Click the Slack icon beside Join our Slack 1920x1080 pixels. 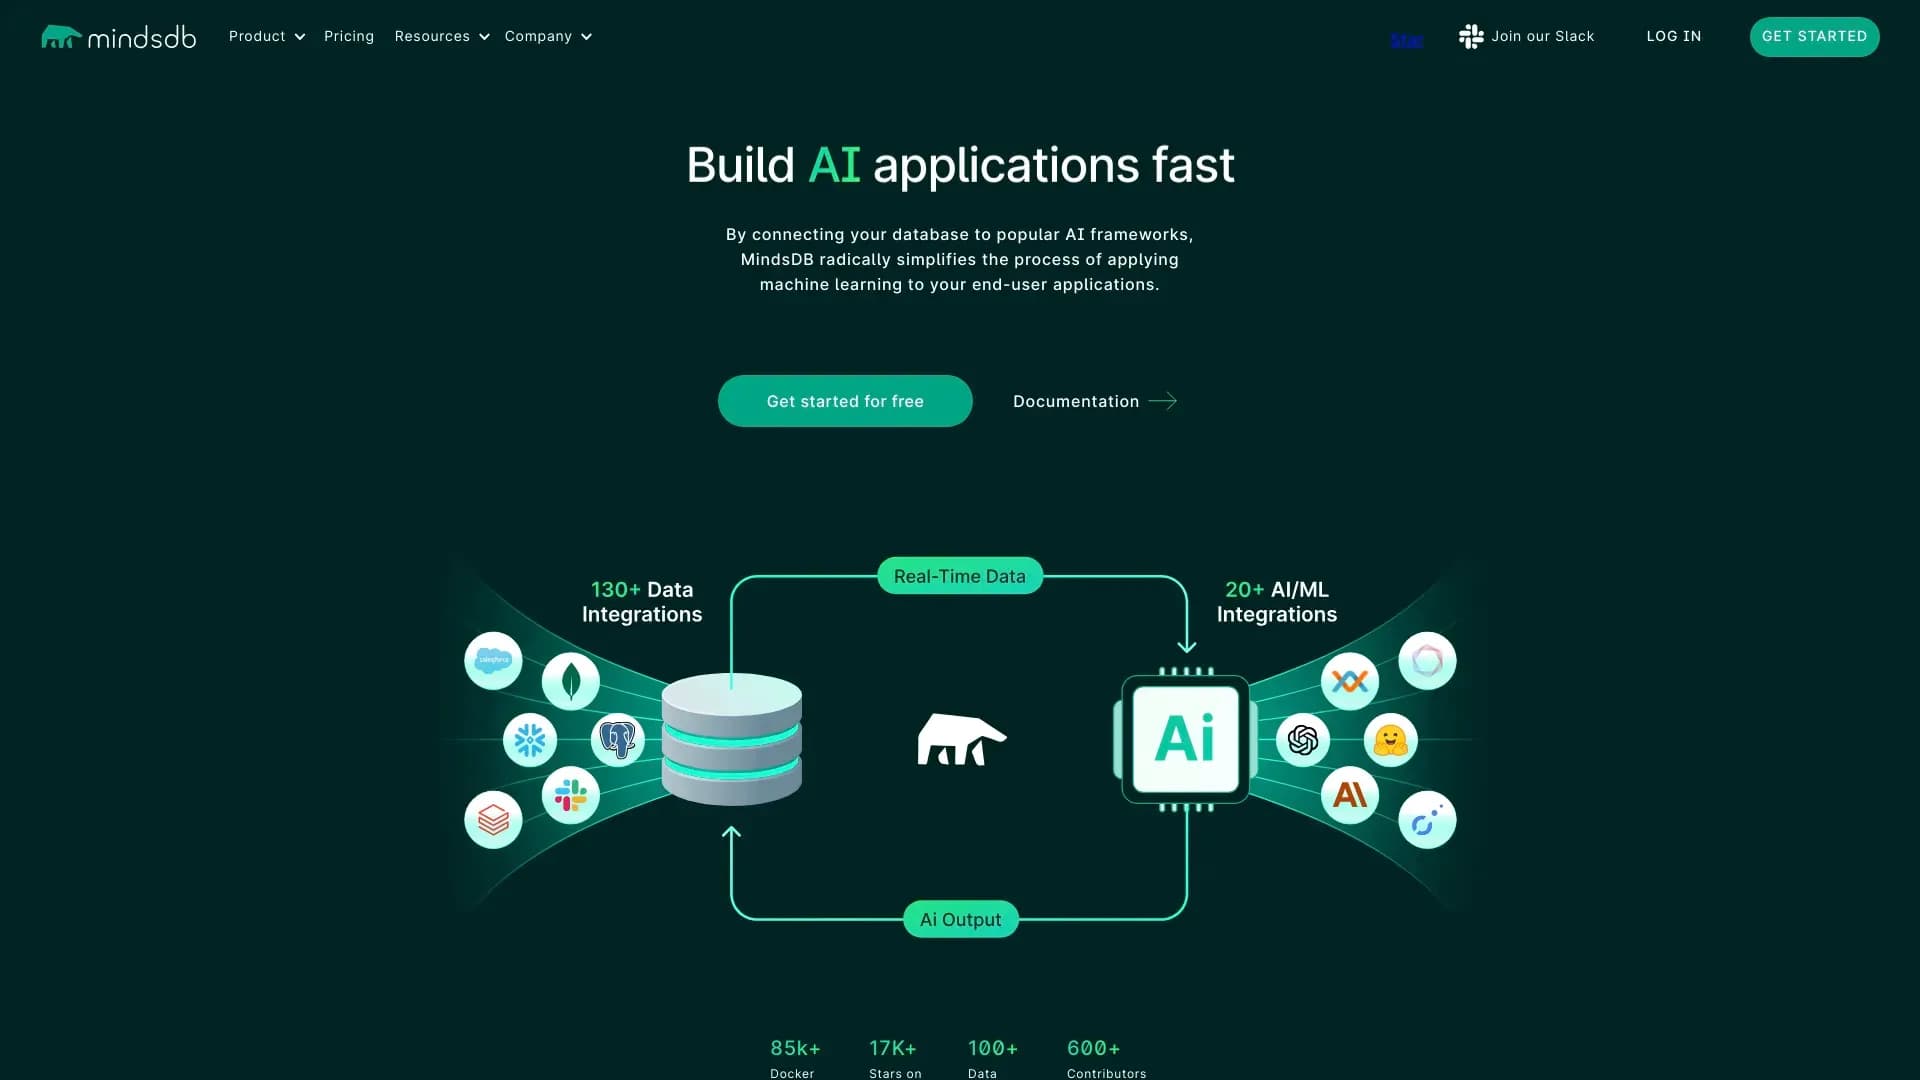coord(1471,37)
